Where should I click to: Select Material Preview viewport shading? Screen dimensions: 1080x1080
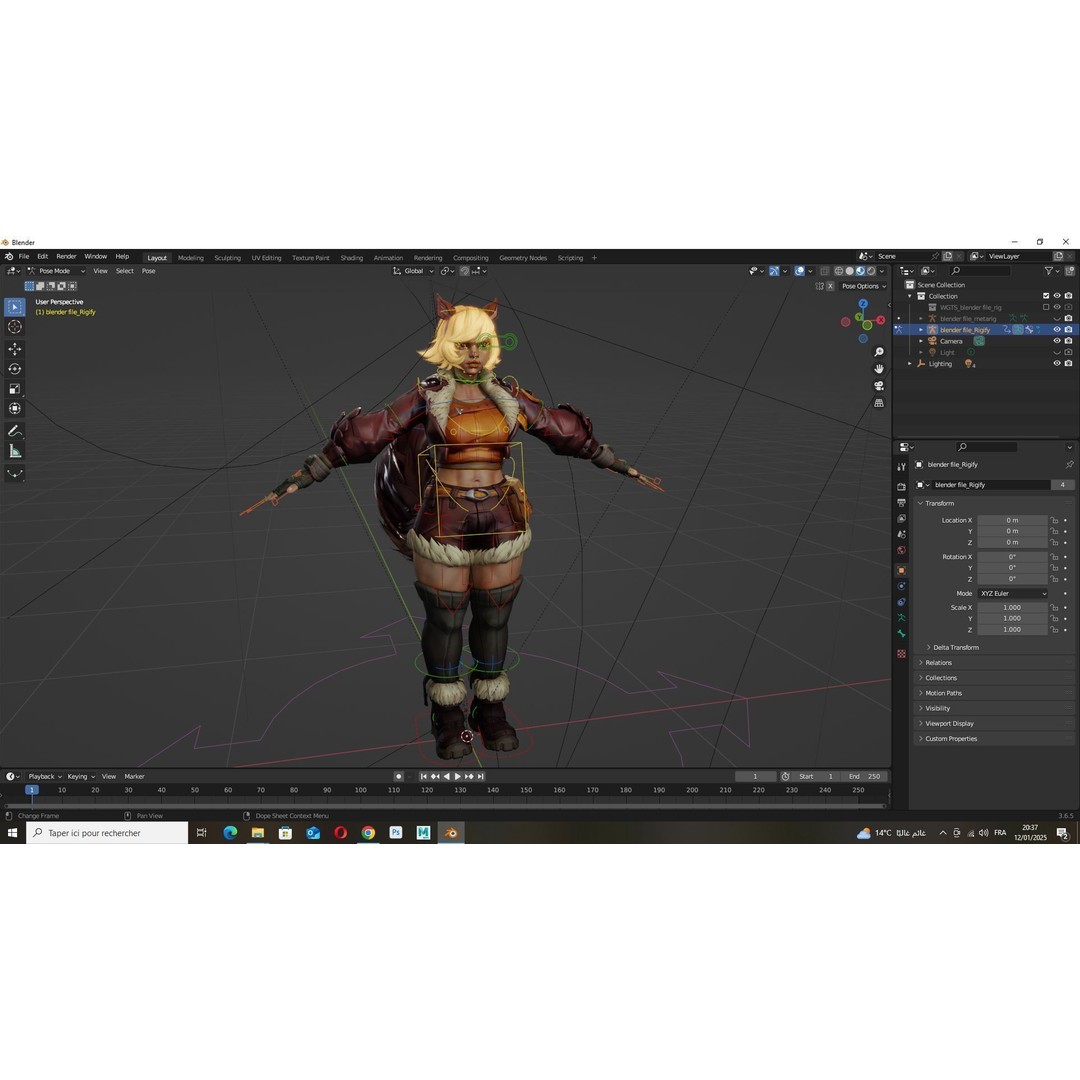coord(860,271)
